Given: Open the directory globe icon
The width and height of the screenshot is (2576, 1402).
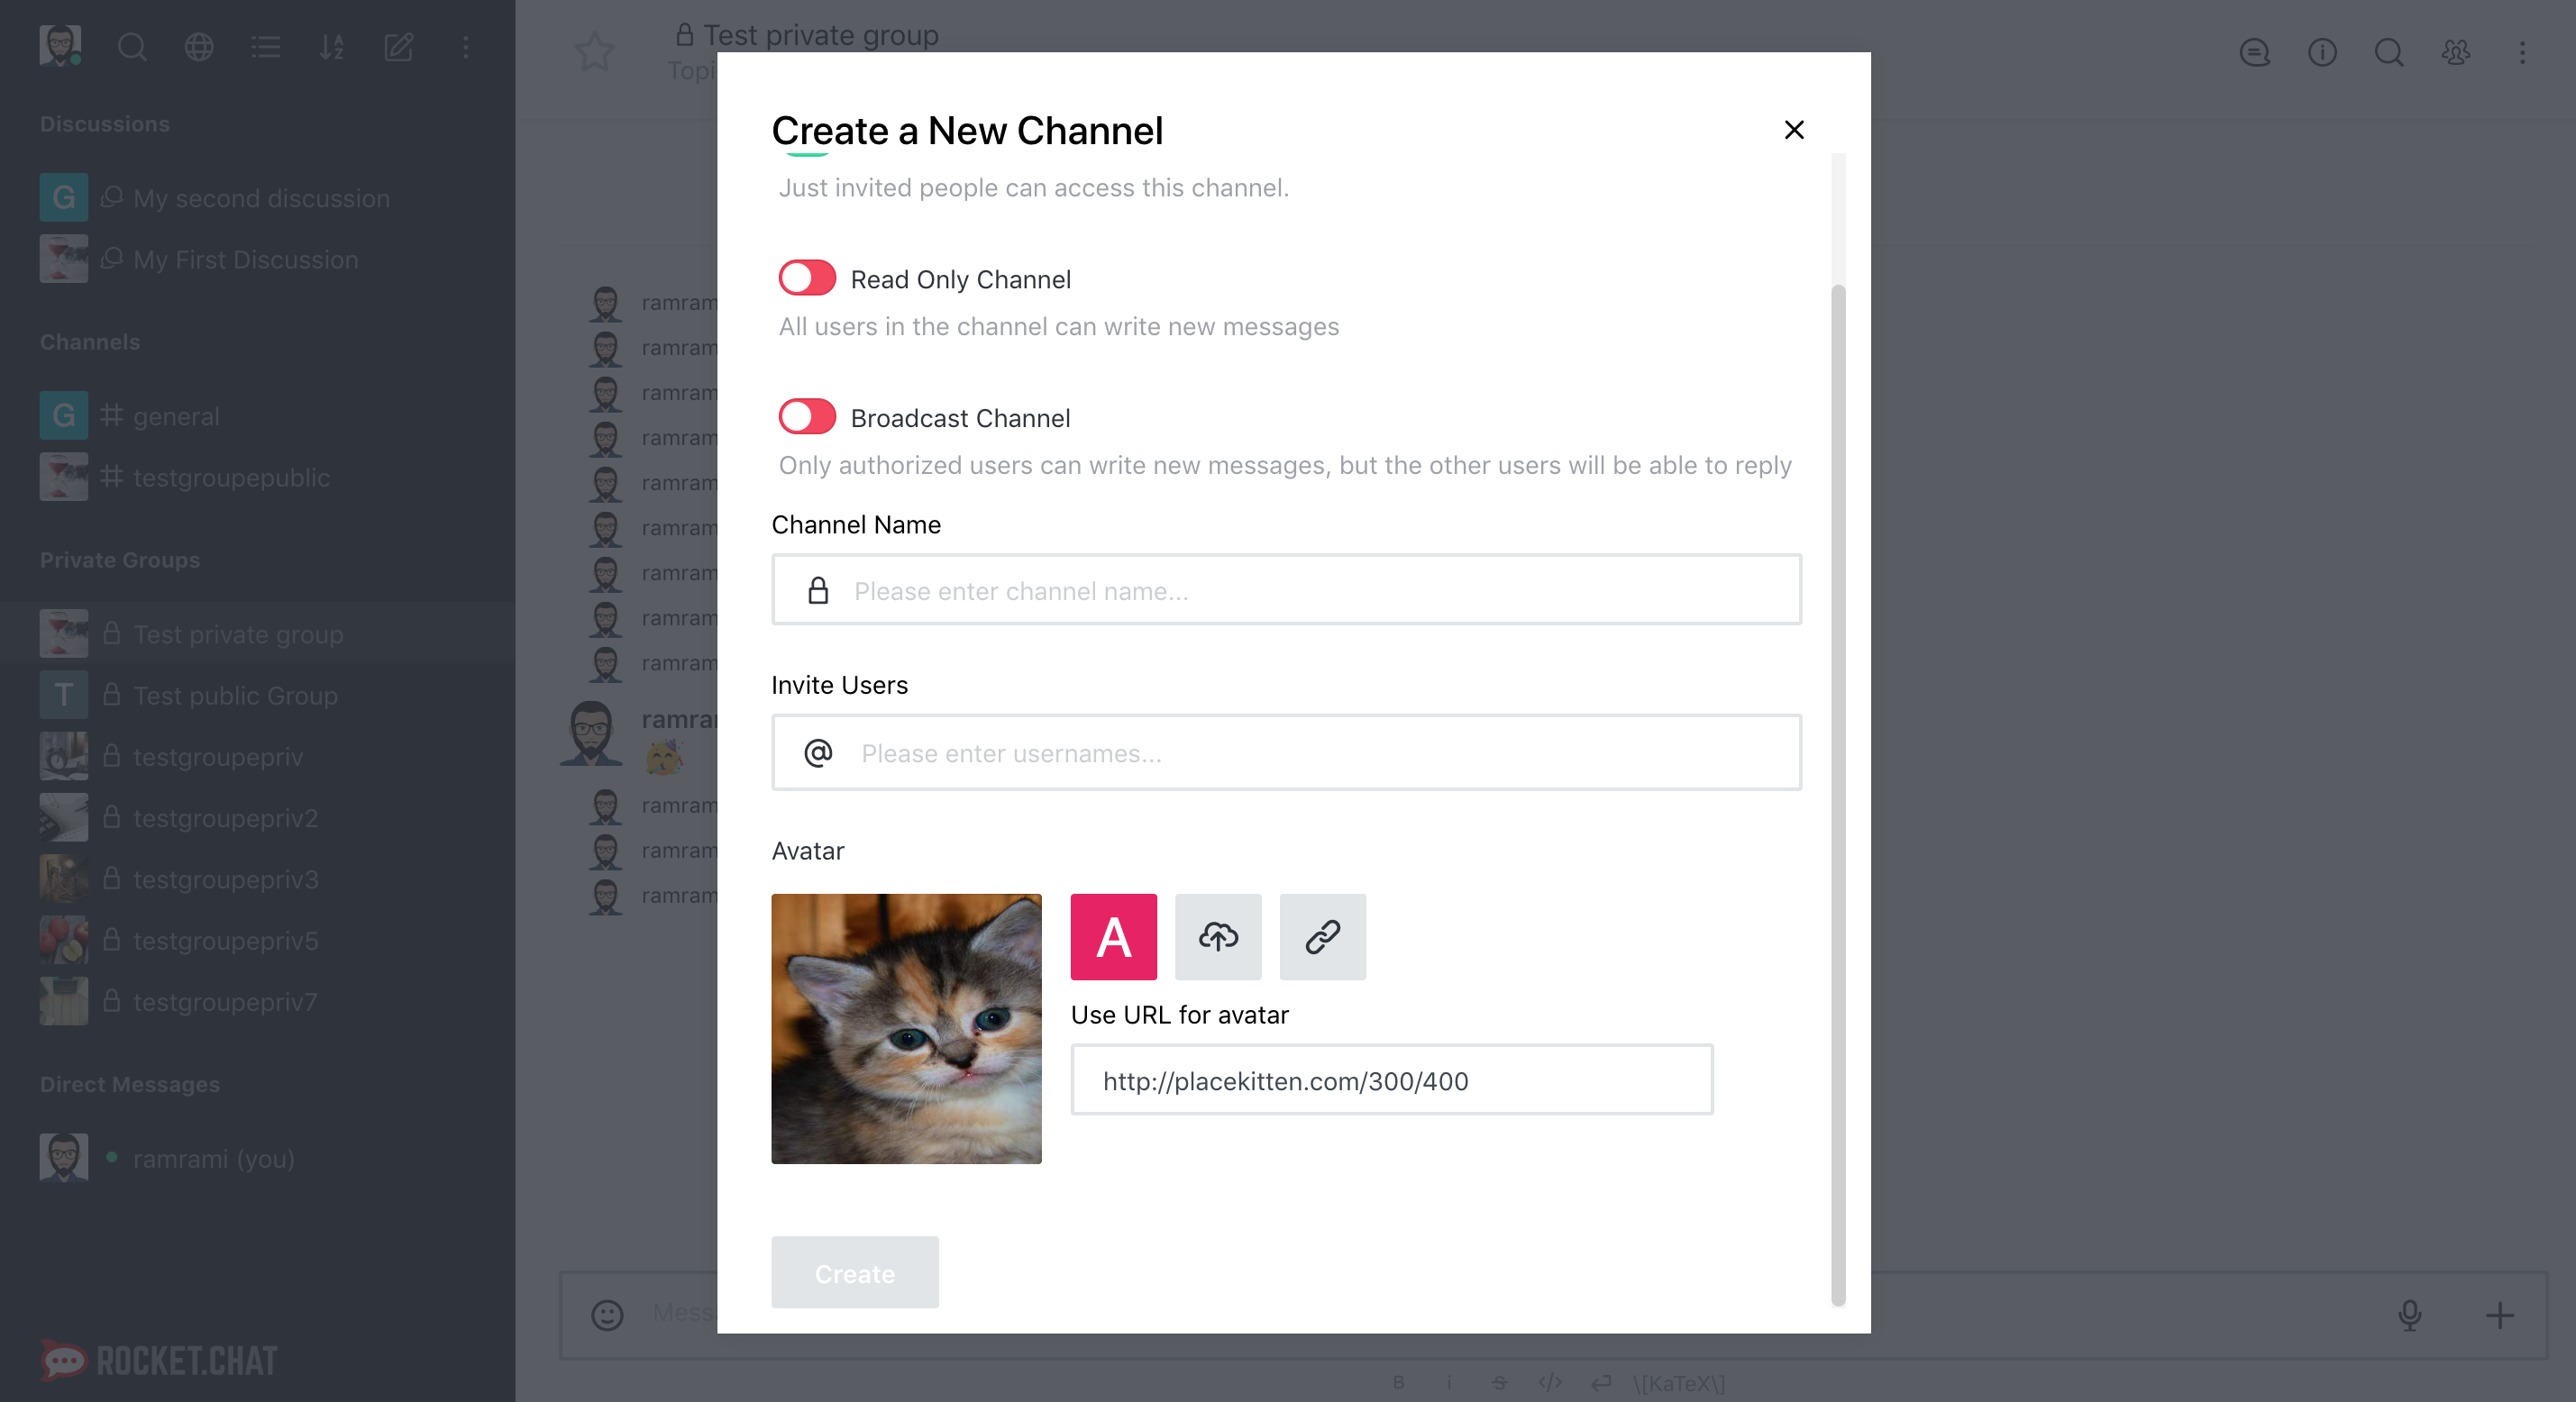Looking at the screenshot, I should coord(199,47).
